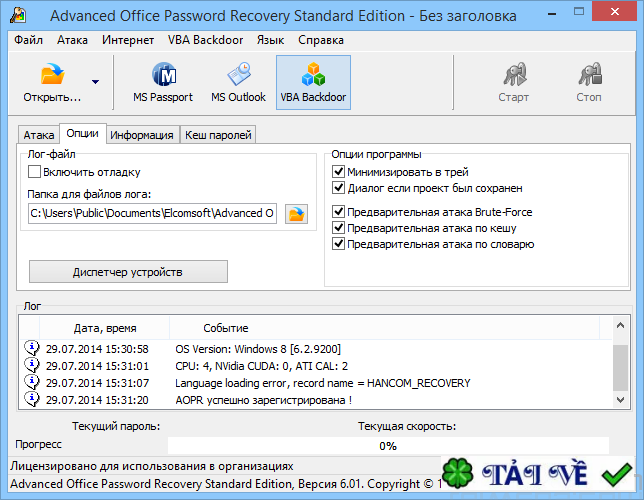
Task: Click the Старт keys icon
Action: pos(514,74)
